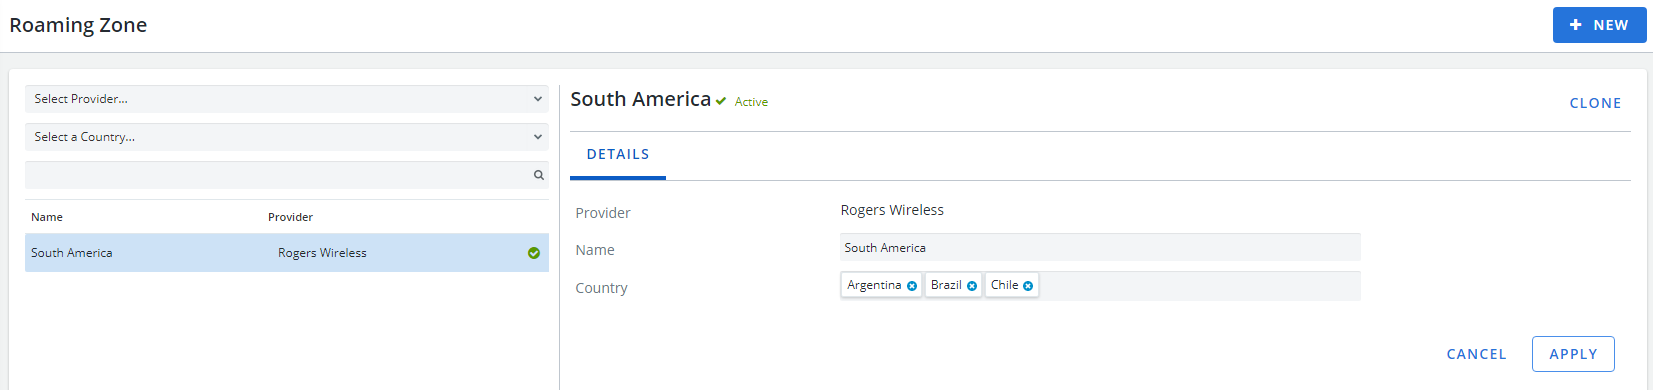Focus the zone search input field
Screen dimensions: 1653x390
tap(280, 175)
